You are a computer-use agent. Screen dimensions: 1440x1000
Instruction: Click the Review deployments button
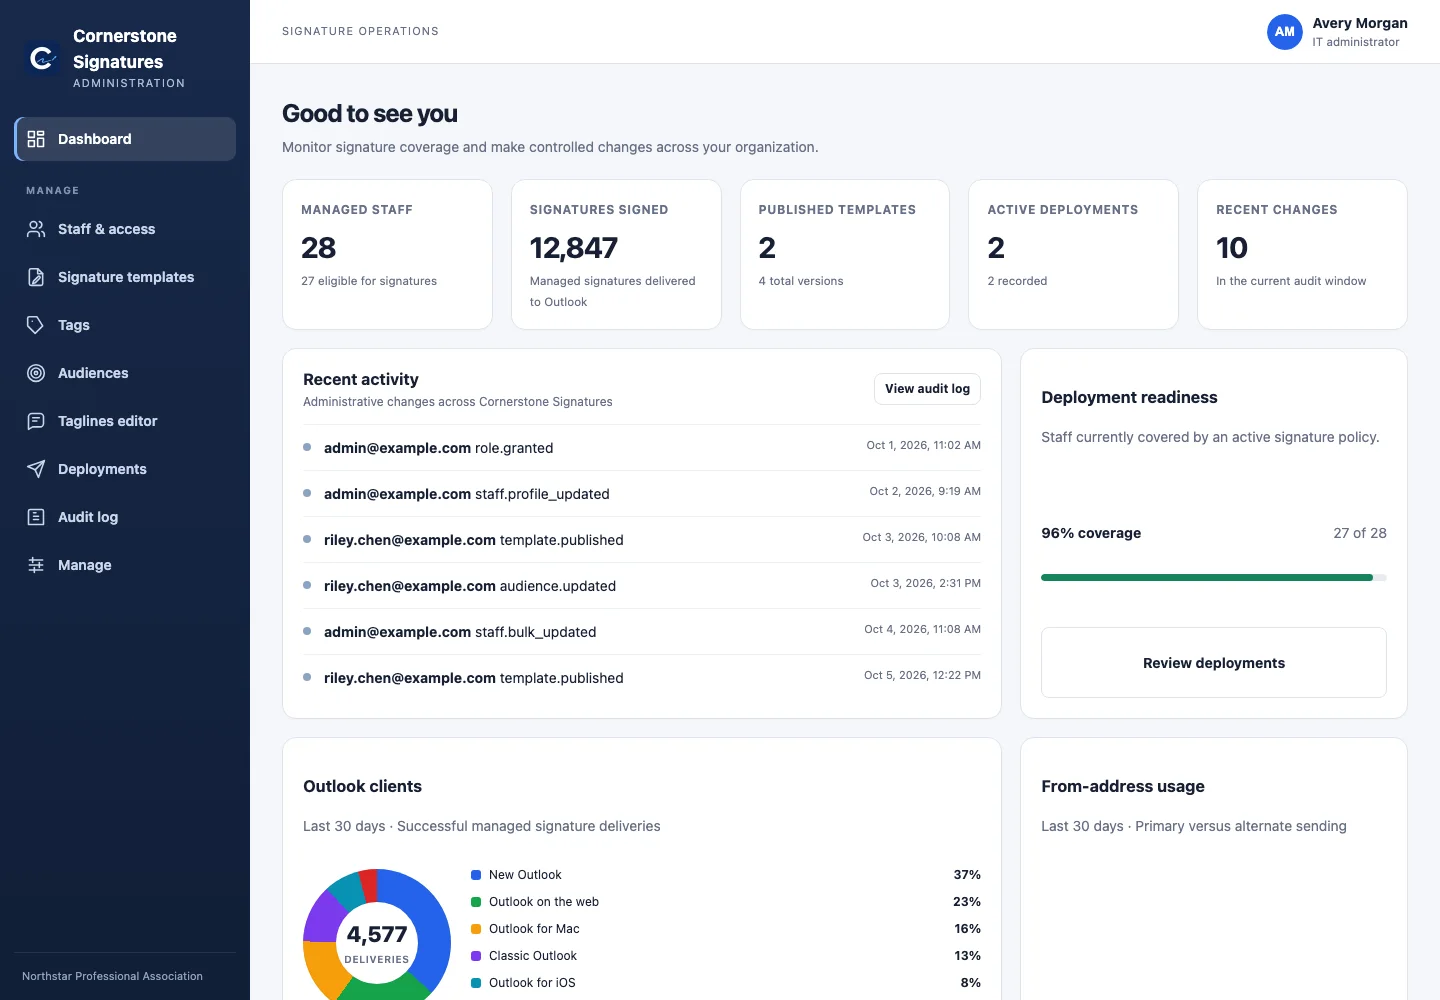tap(1214, 663)
